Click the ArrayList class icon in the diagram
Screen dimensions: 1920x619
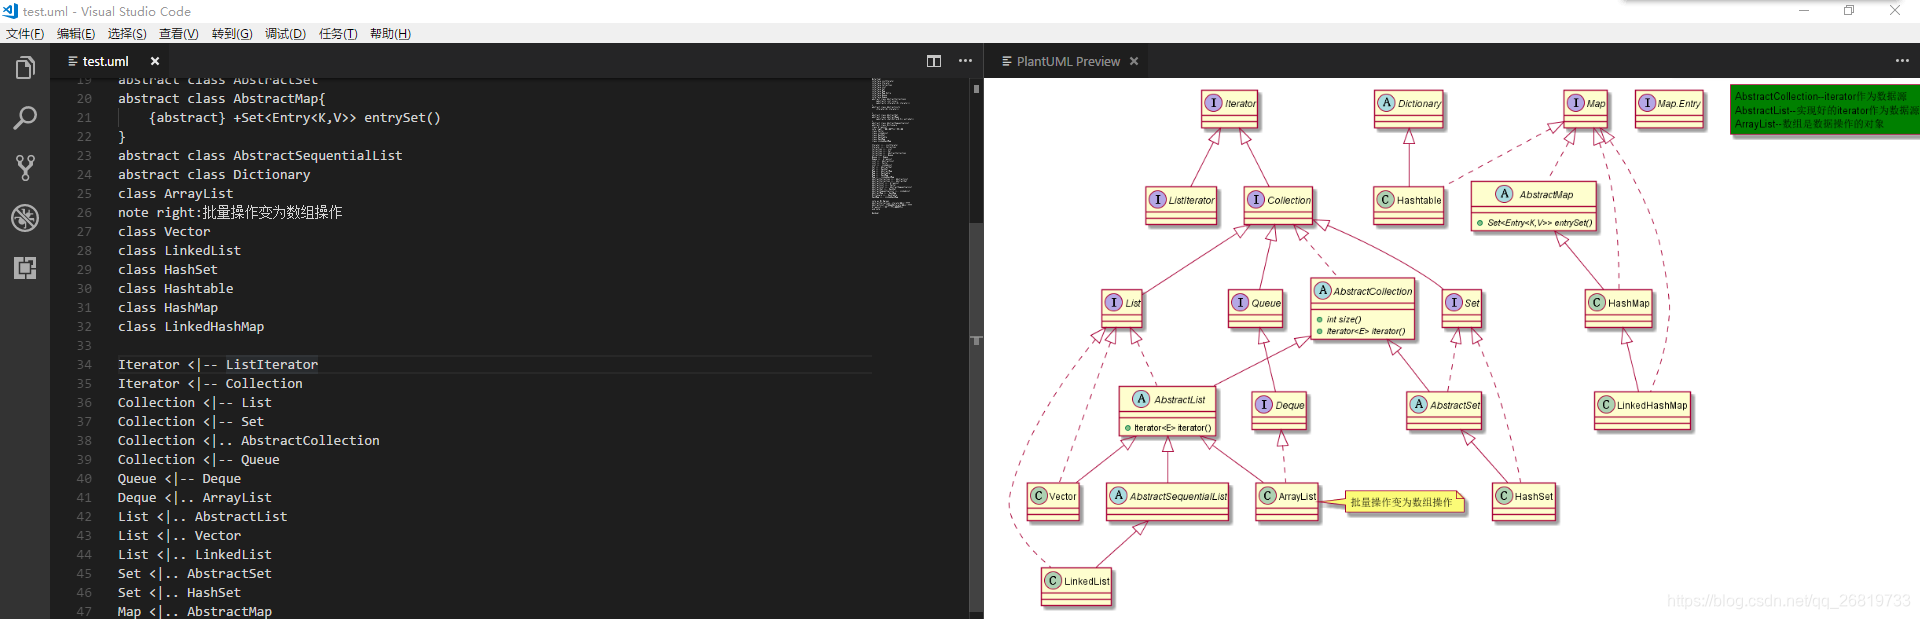point(1268,496)
